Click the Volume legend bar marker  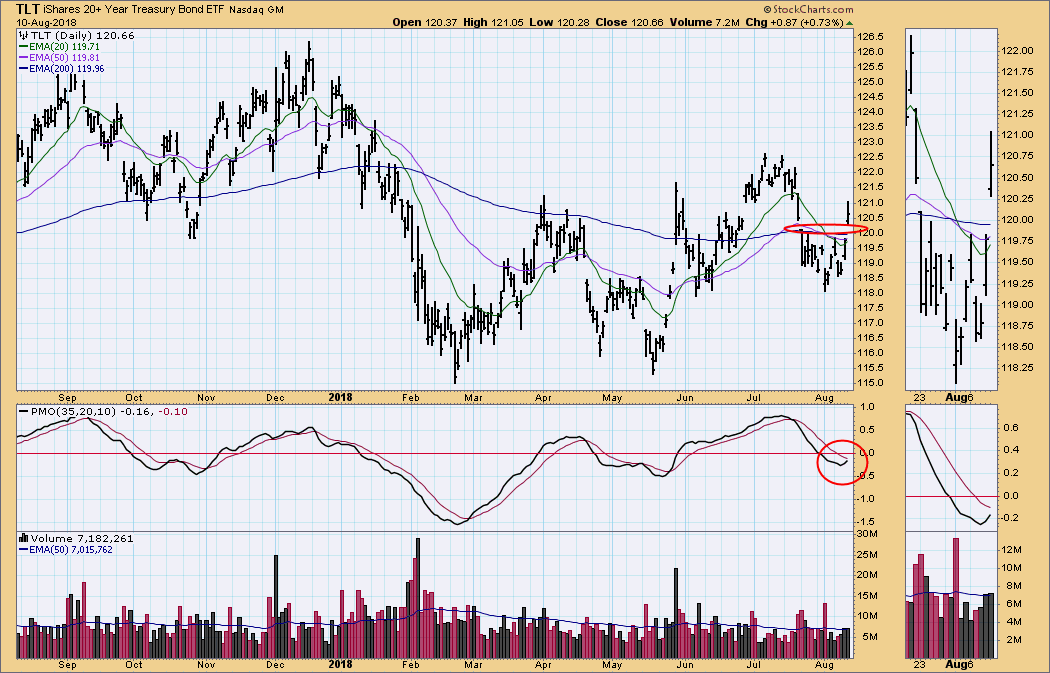(23, 537)
